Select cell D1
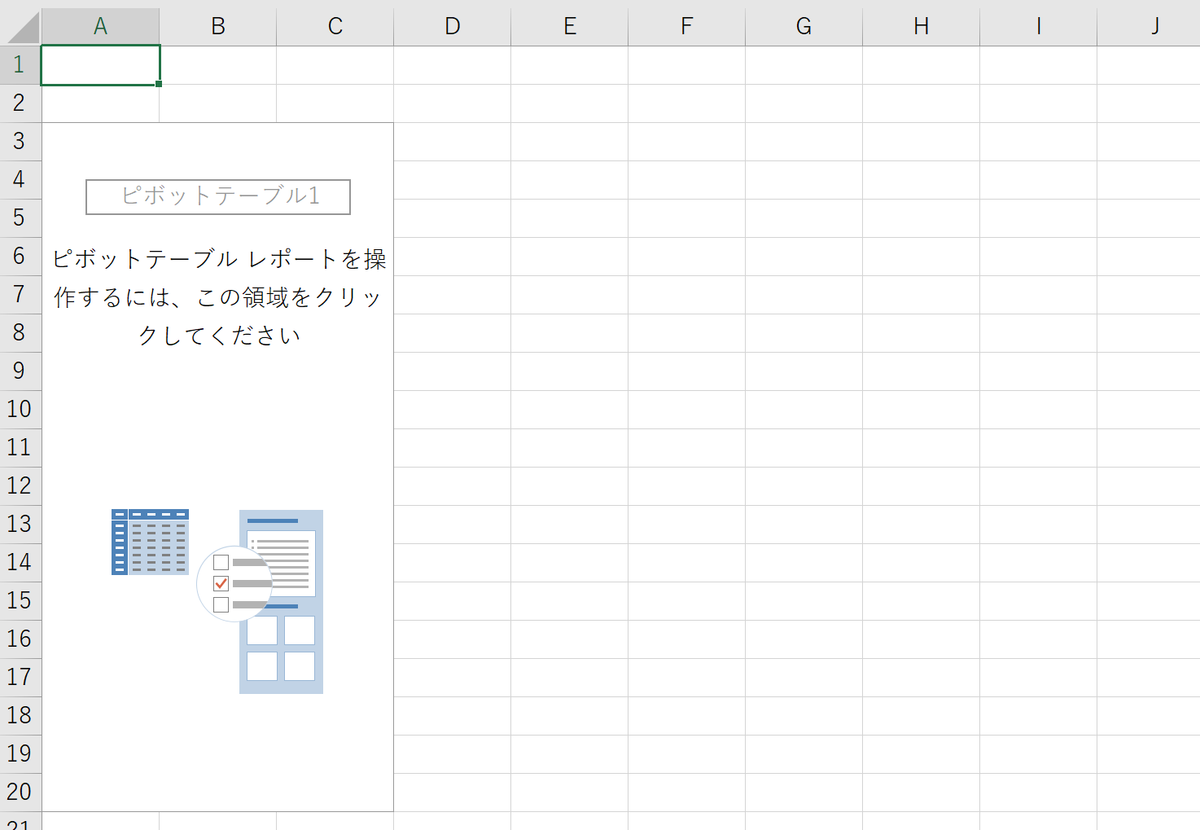 point(452,65)
